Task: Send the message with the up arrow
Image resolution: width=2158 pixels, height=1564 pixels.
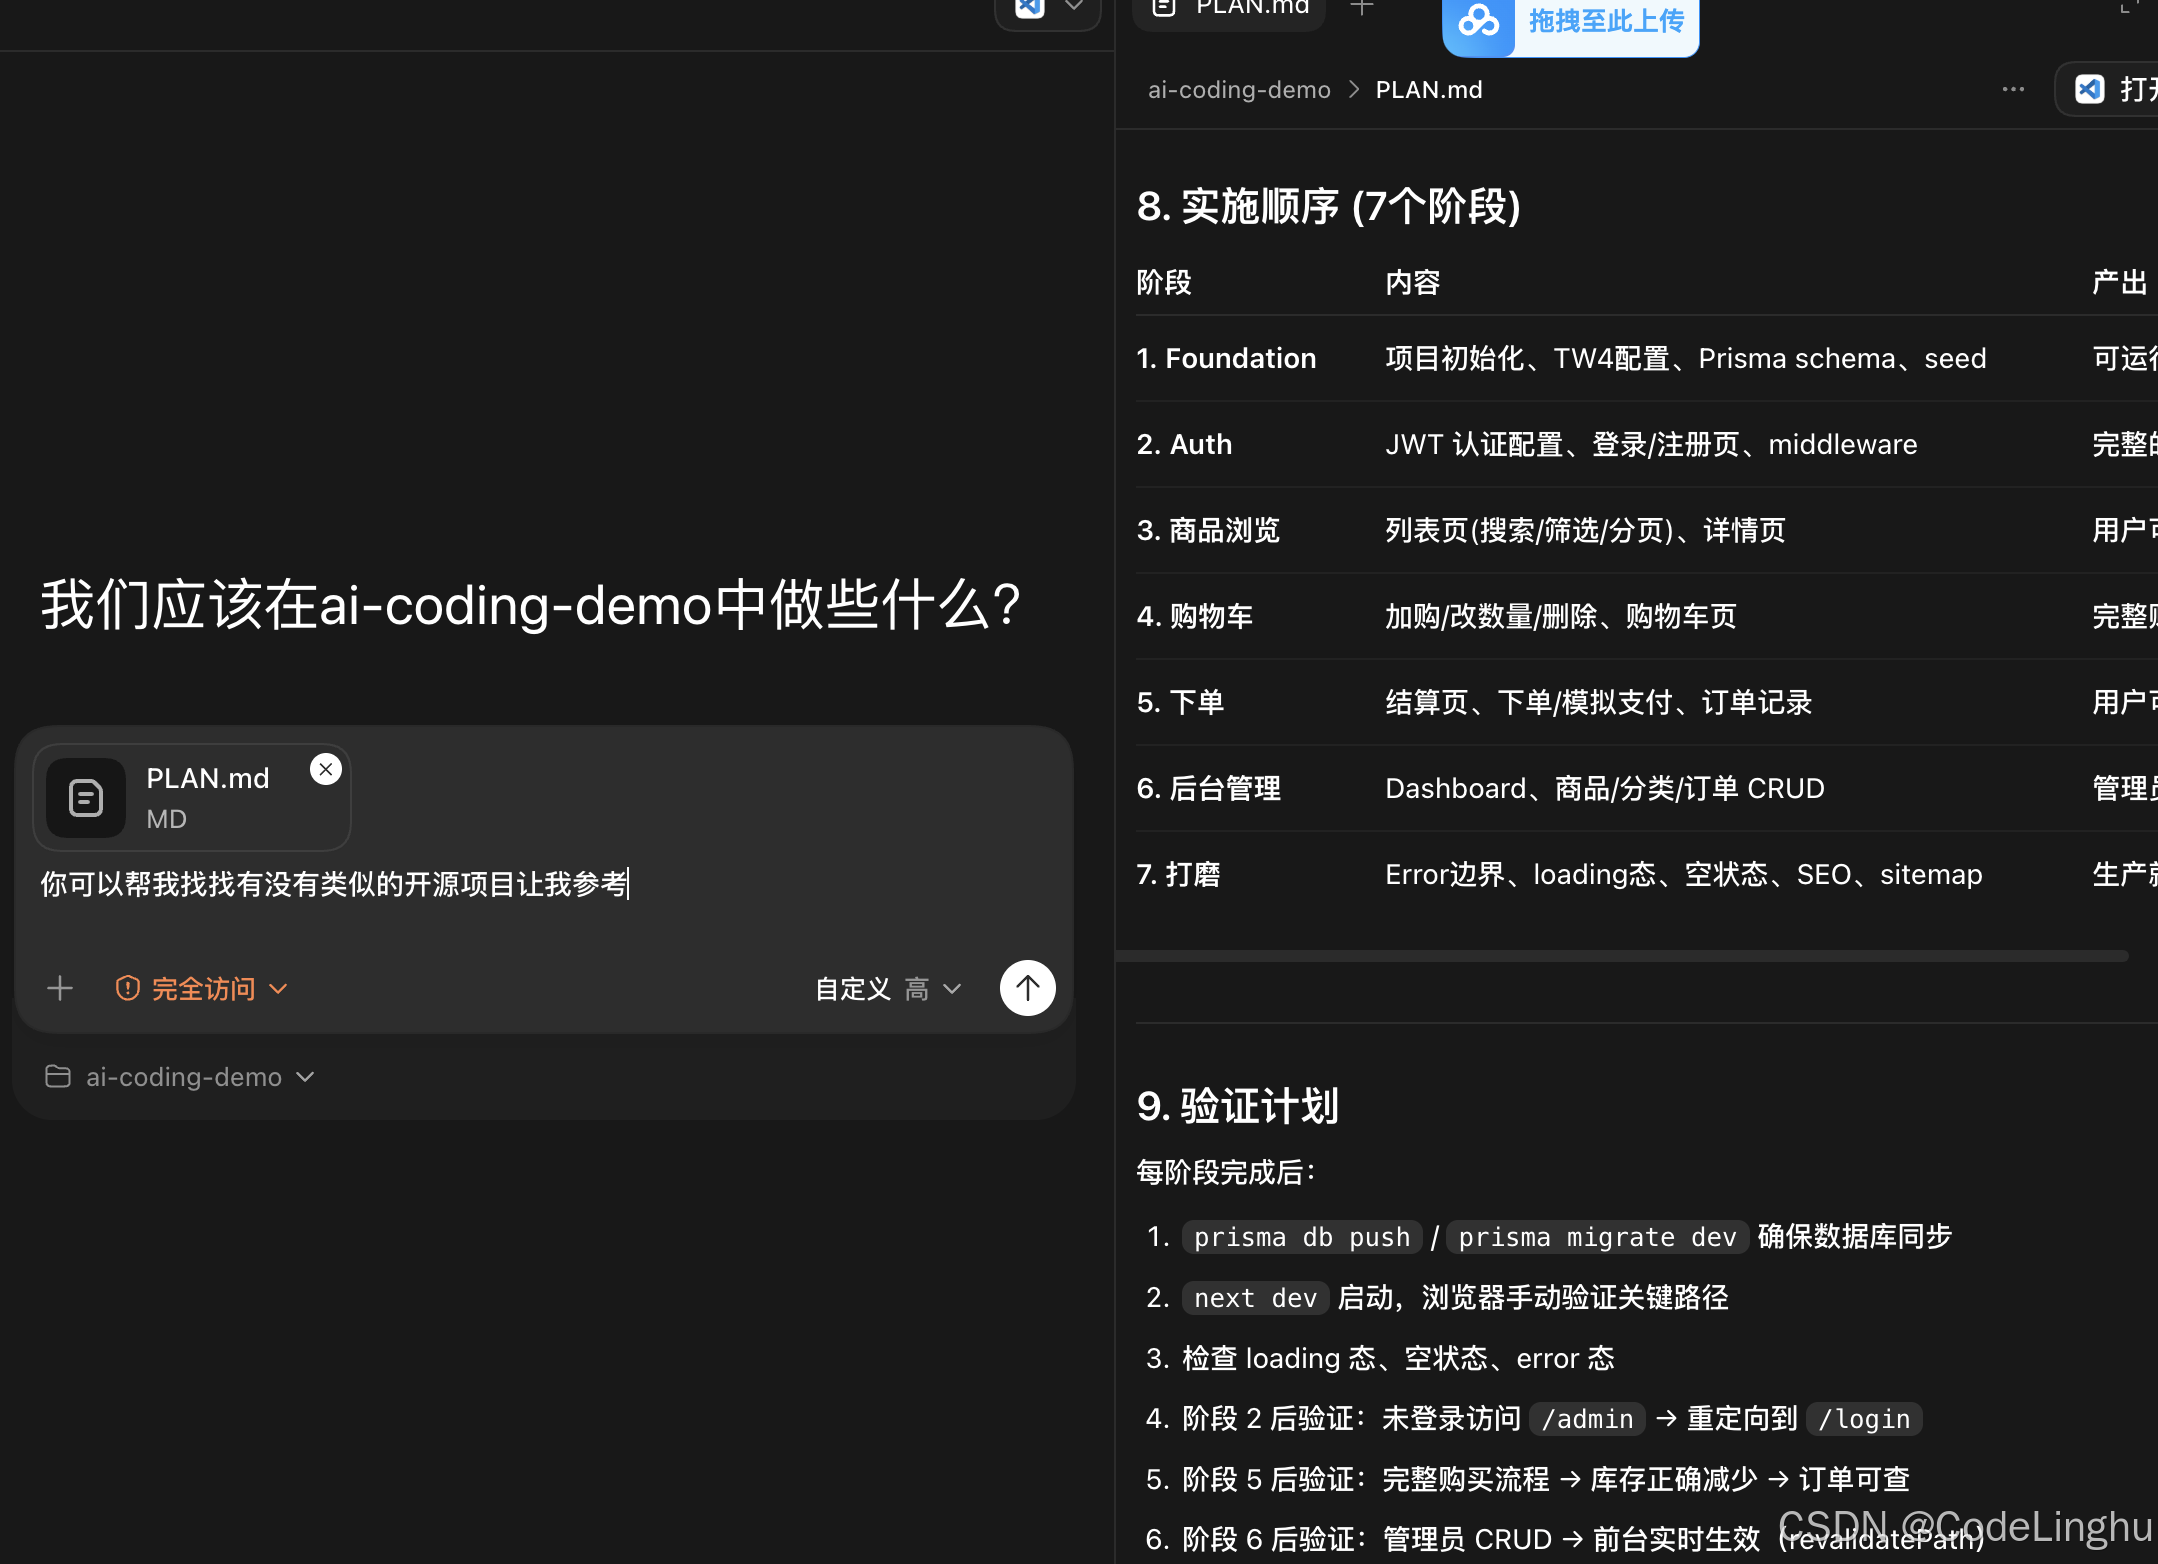Action: click(1027, 988)
